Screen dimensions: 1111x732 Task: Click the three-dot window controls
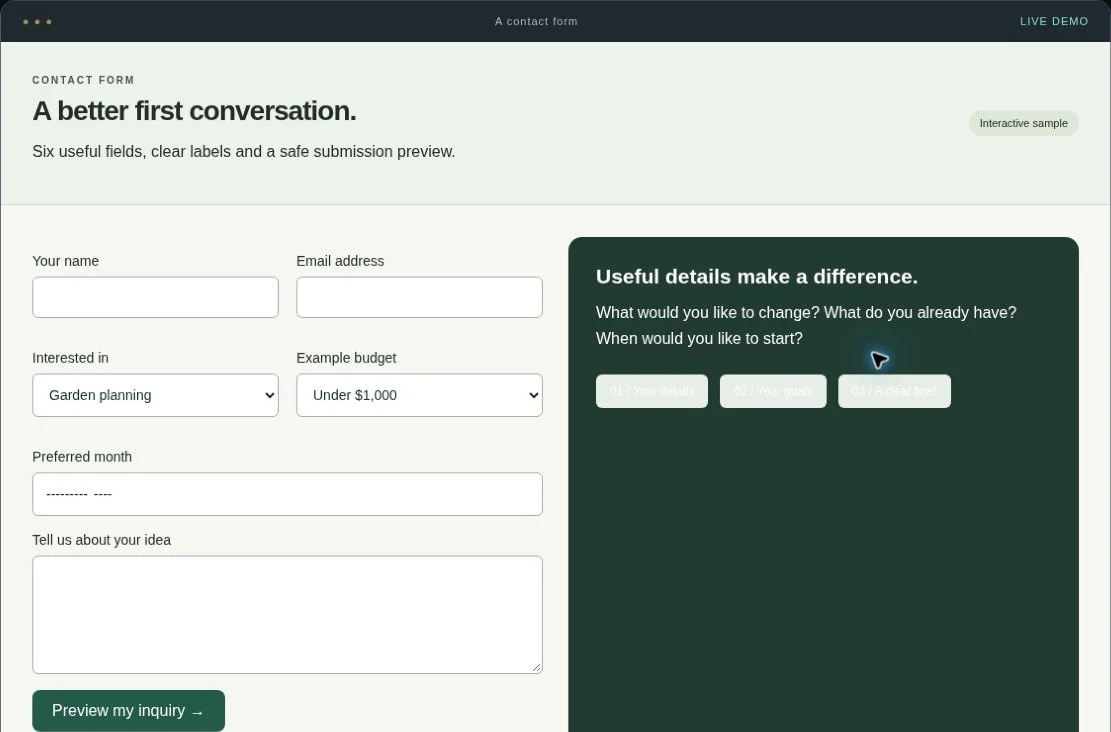point(38,22)
